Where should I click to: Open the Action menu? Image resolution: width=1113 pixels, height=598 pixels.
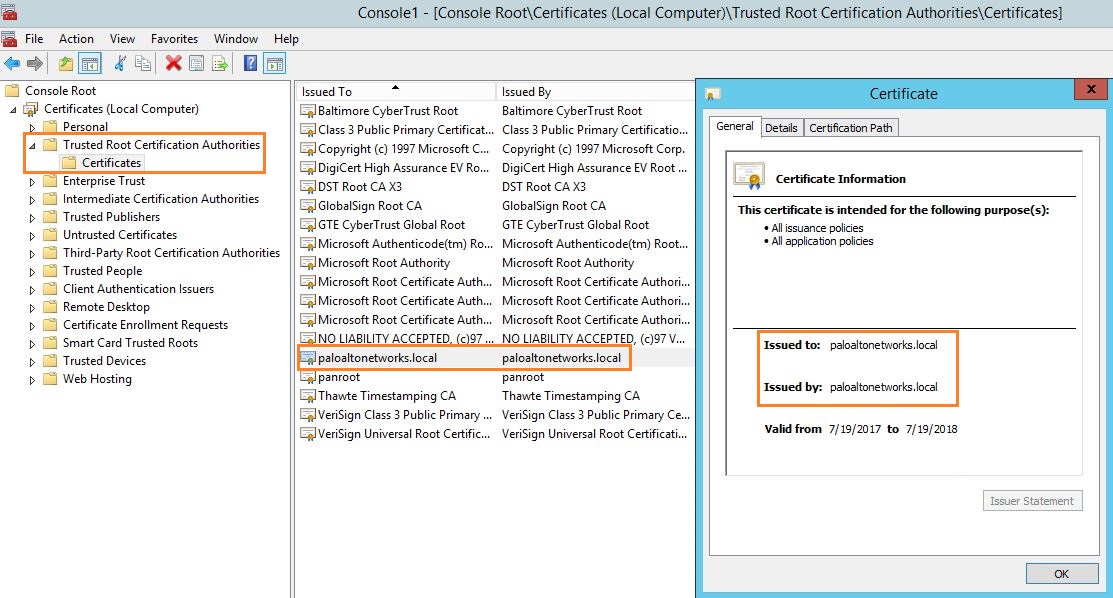click(x=76, y=39)
